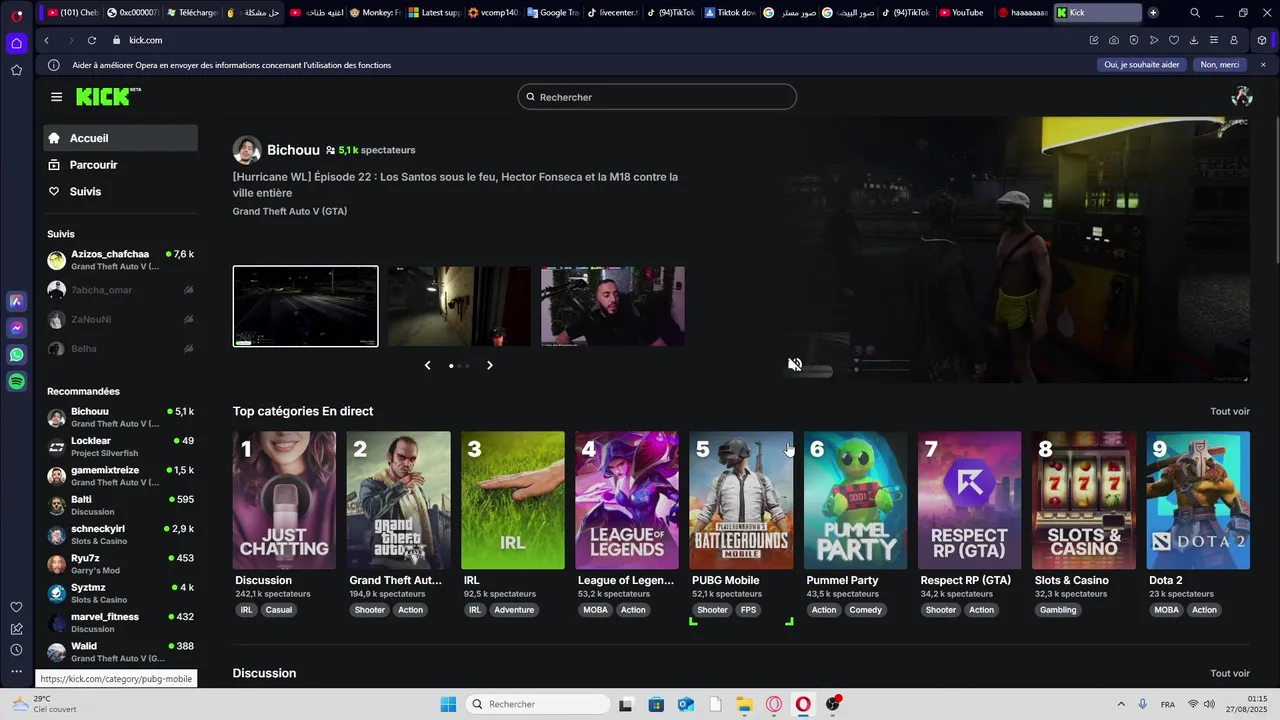
Task: Open Opera downloads icon
Action: tap(1194, 40)
